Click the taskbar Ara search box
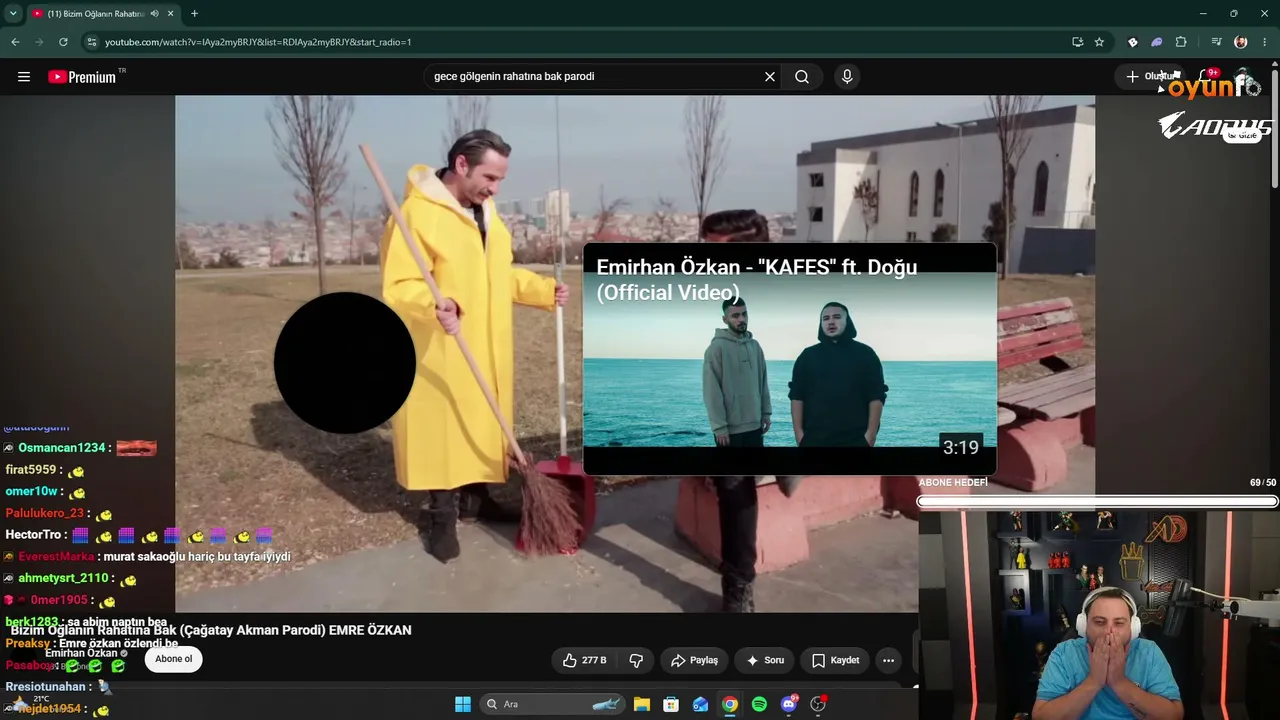 (x=552, y=704)
